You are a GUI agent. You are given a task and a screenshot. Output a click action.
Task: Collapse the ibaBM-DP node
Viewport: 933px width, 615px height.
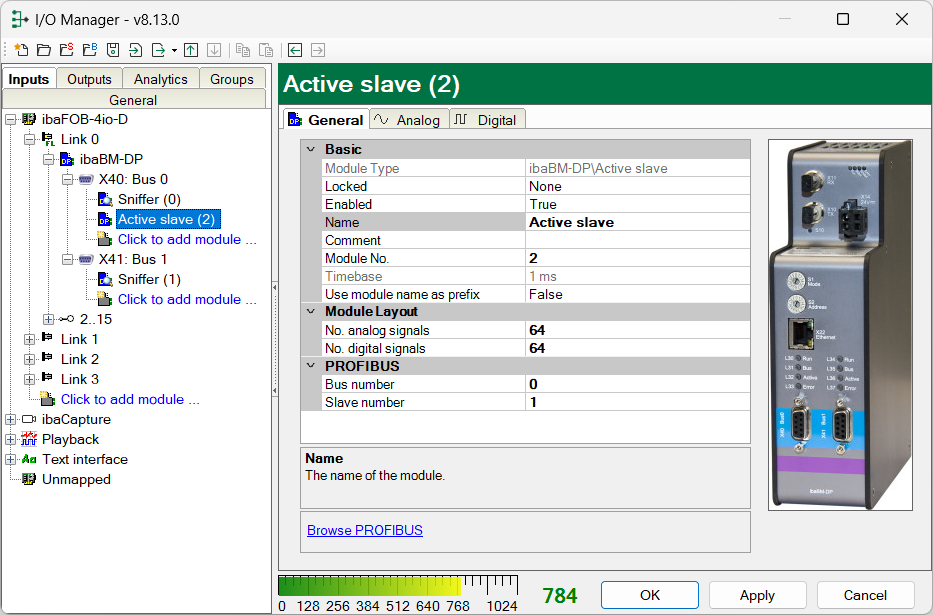click(48, 159)
